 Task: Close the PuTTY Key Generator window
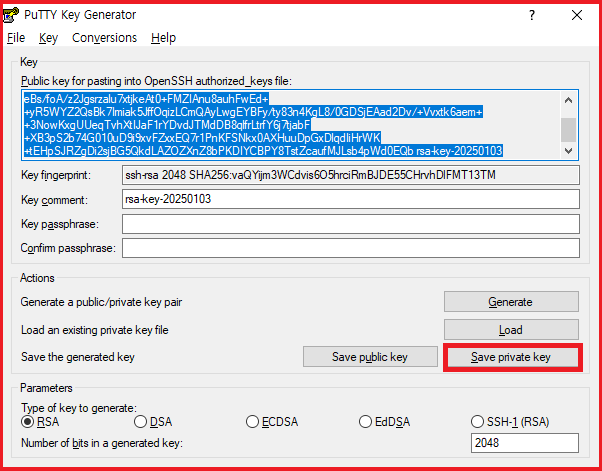(x=577, y=15)
